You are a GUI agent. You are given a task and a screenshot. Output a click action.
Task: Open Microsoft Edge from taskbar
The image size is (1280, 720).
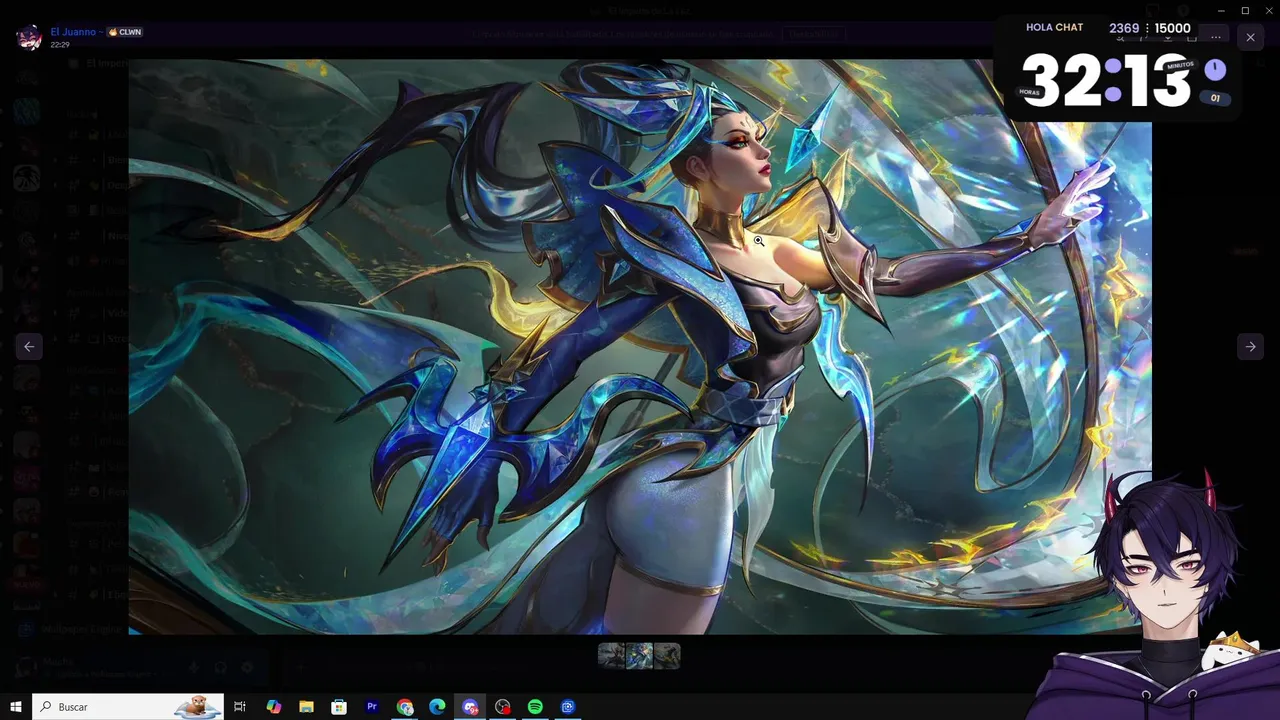[437, 707]
